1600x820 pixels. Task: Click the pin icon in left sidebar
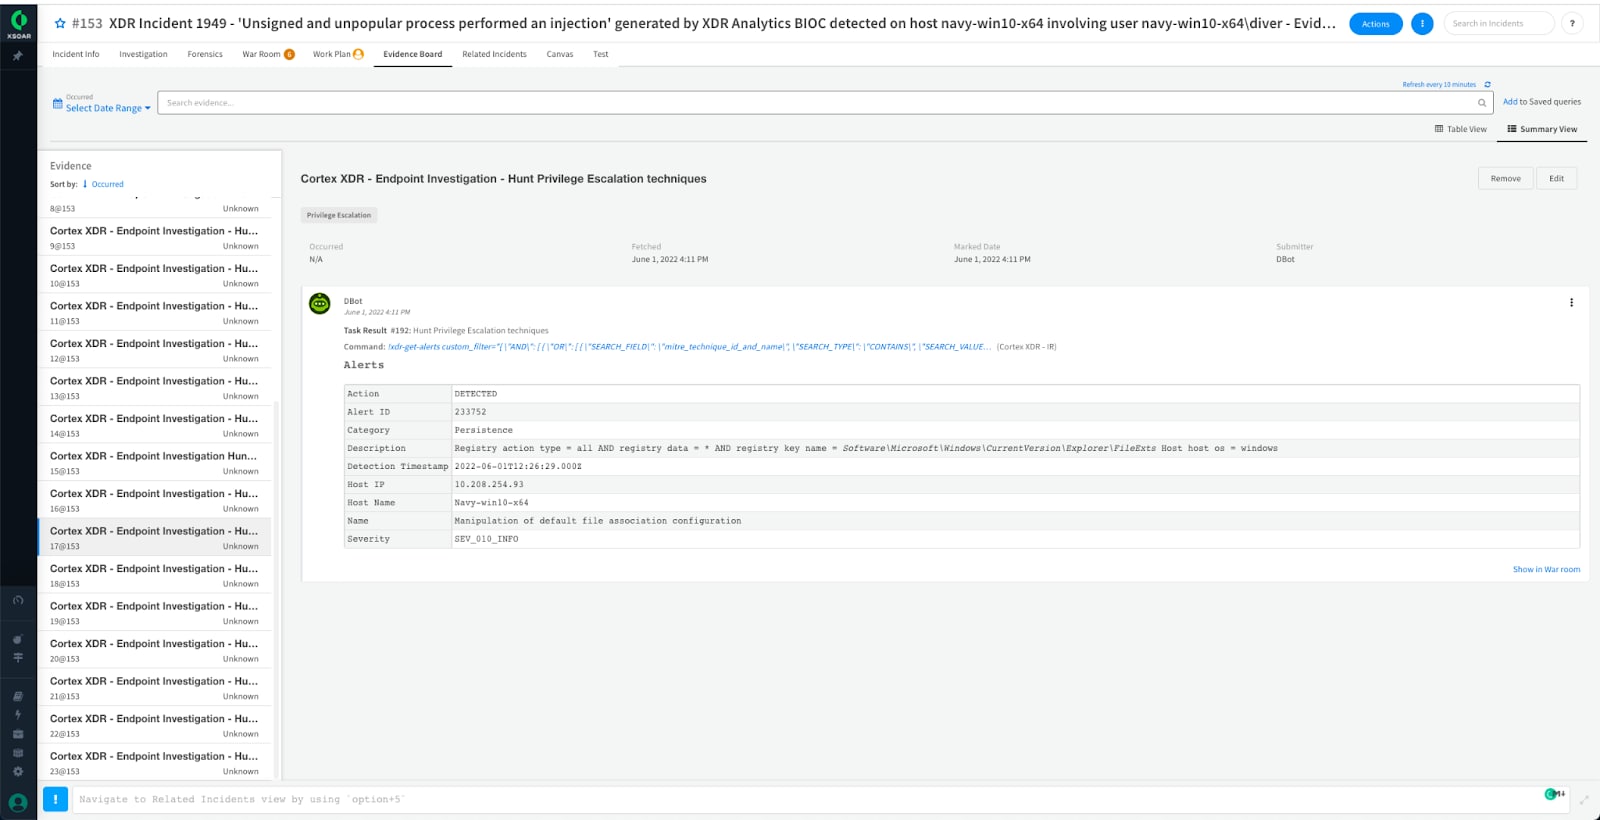point(18,56)
